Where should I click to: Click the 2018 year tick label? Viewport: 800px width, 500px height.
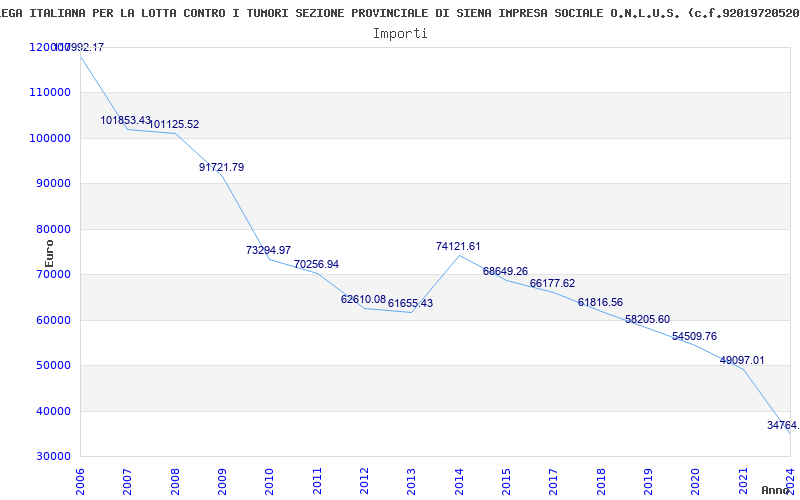(x=601, y=482)
